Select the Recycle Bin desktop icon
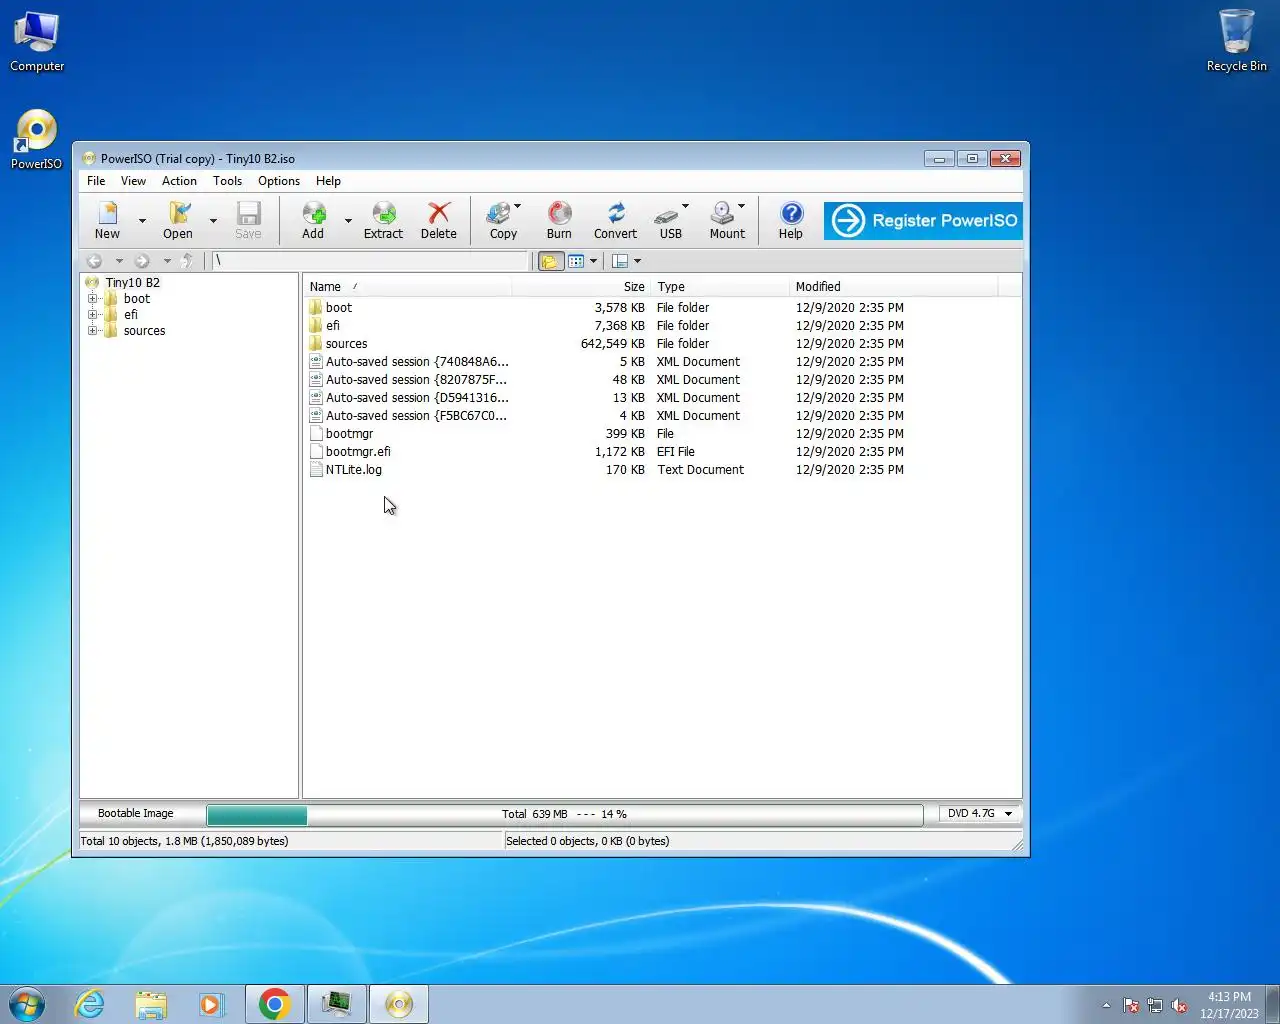The image size is (1280, 1024). point(1236,41)
